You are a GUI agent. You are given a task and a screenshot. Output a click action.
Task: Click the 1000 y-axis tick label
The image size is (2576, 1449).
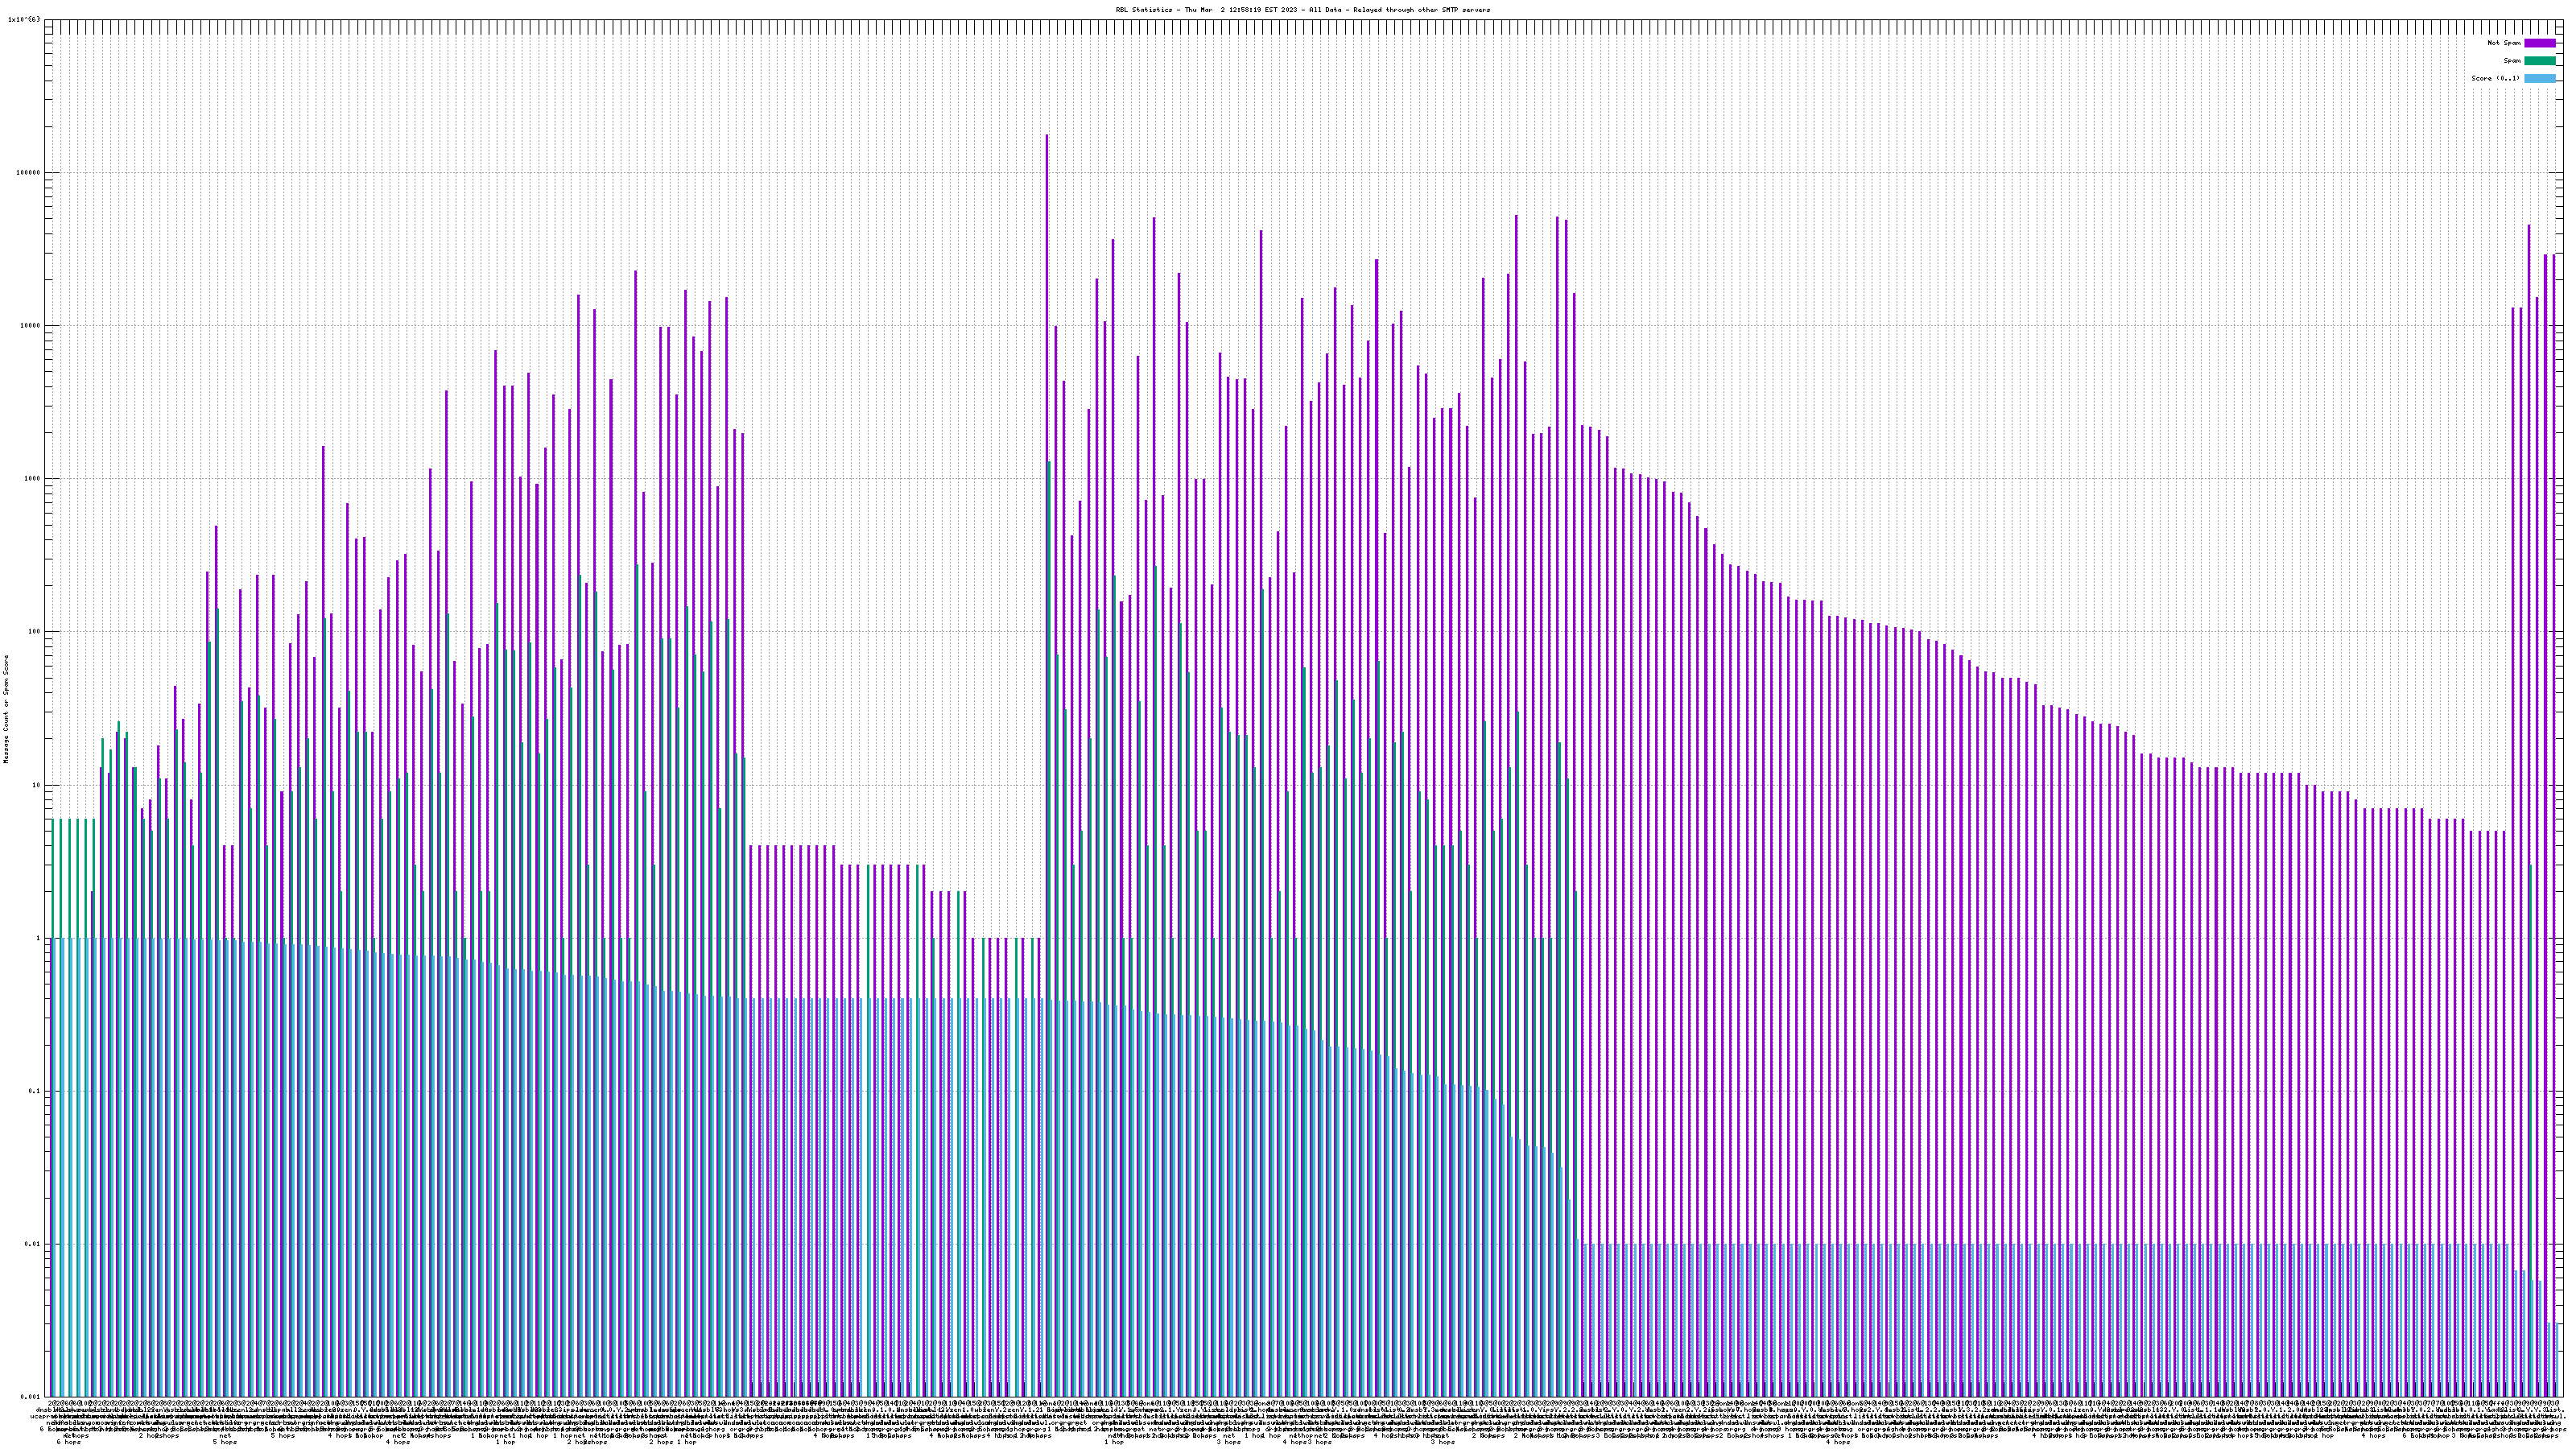click(32, 478)
